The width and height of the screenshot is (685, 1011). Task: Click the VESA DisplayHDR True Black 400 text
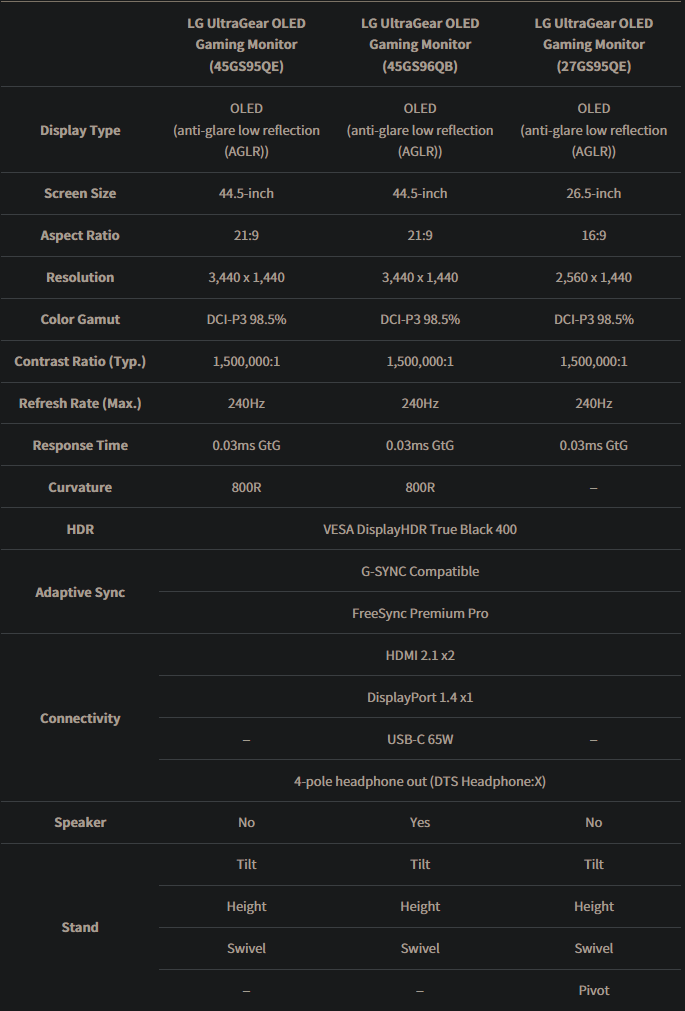pyautogui.click(x=420, y=529)
